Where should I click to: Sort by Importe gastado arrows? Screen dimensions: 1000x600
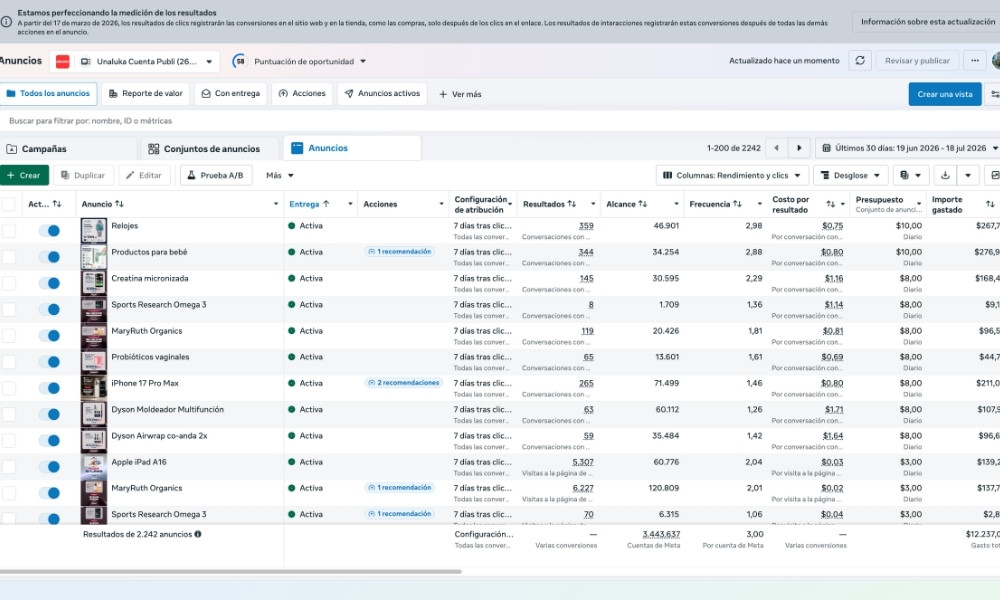click(x=990, y=204)
